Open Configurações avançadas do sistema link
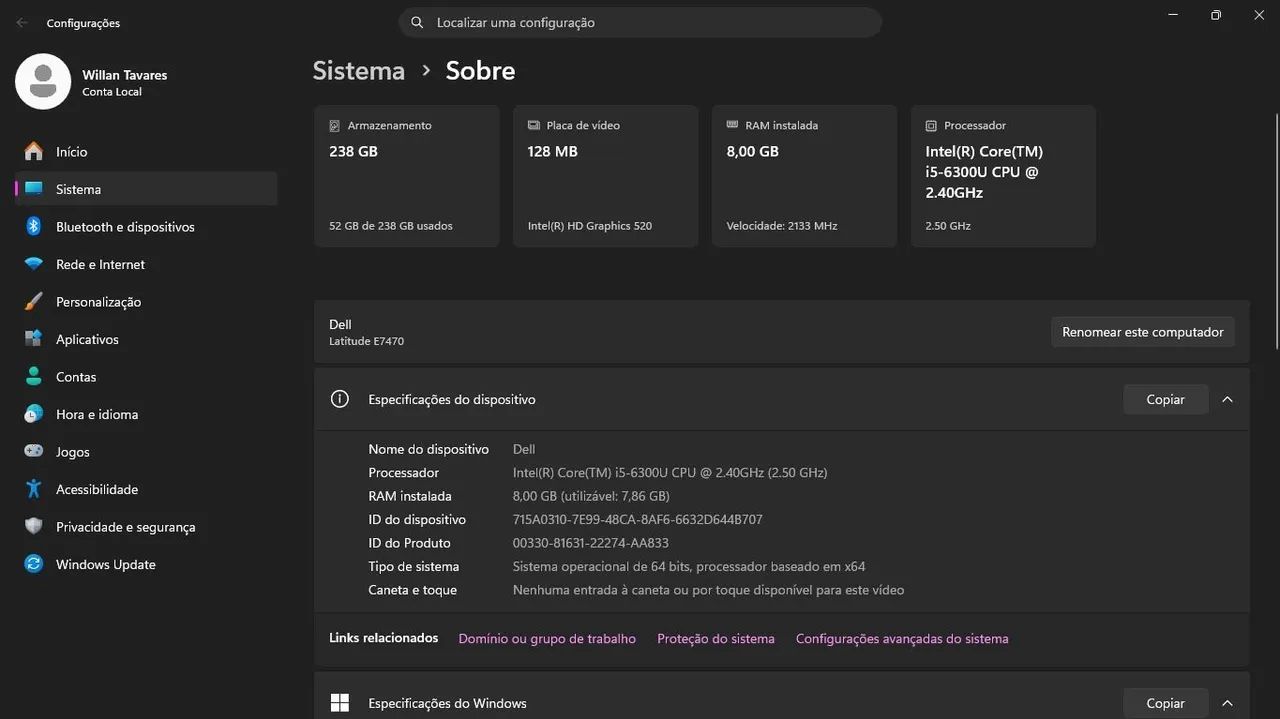 [902, 639]
